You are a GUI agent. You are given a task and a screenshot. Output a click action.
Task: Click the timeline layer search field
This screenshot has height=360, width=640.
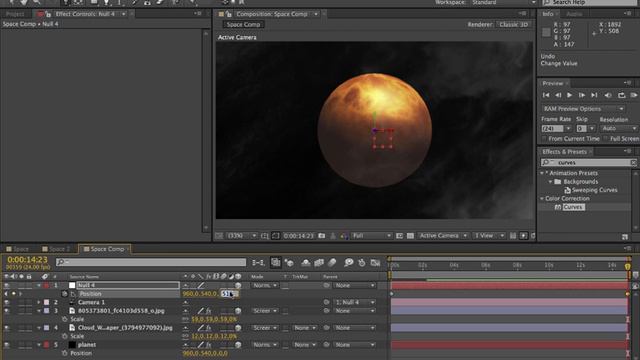151,262
